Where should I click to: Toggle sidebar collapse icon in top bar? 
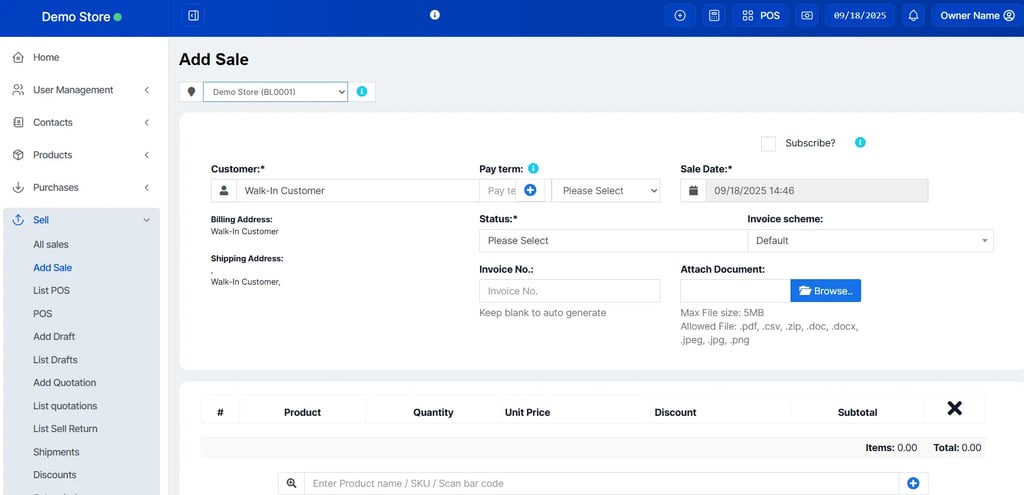pyautogui.click(x=193, y=16)
